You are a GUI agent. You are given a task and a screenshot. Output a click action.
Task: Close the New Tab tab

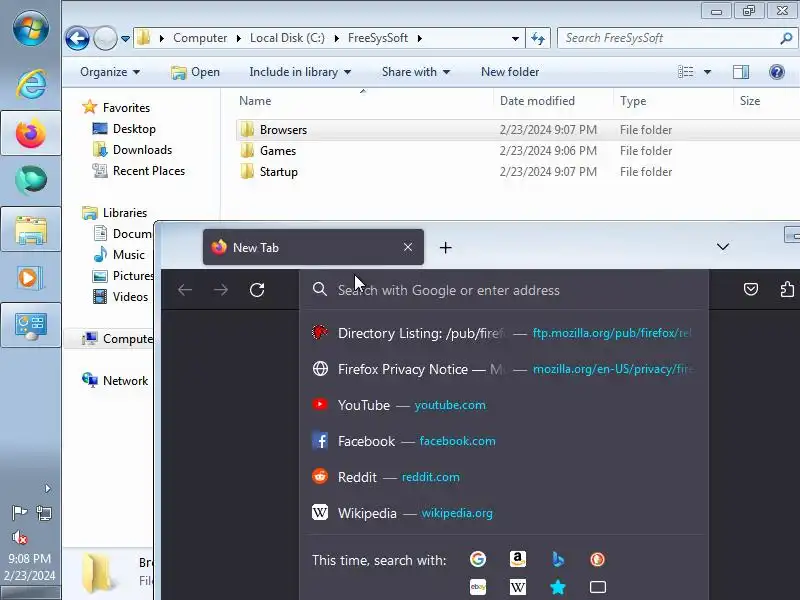[408, 247]
